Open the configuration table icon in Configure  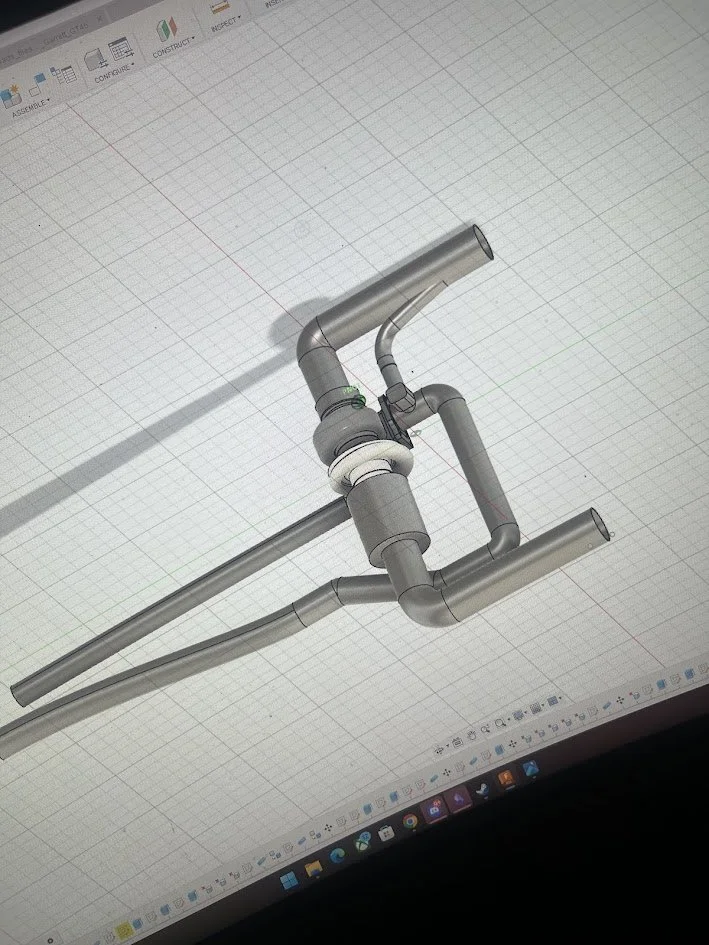tap(121, 49)
